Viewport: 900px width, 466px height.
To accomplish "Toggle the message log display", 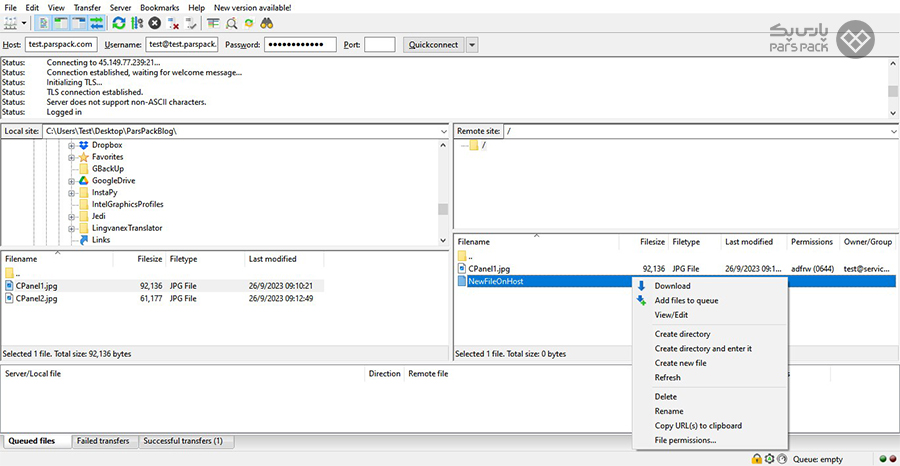I will [42, 24].
